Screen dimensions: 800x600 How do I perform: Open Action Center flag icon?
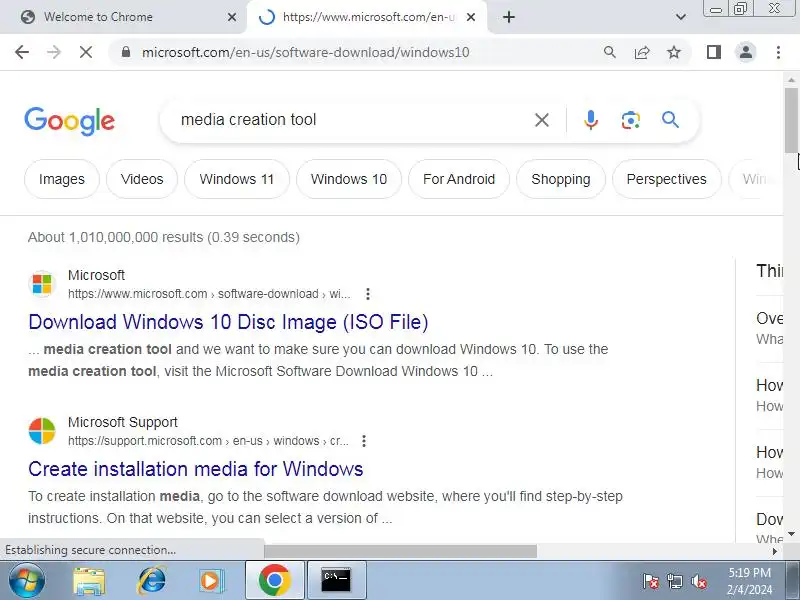pos(650,581)
